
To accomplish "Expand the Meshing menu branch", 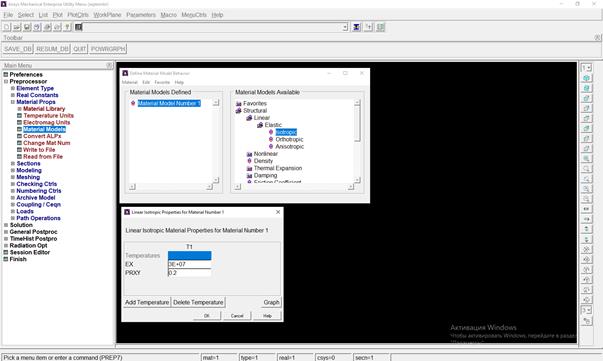I will [x=13, y=177].
